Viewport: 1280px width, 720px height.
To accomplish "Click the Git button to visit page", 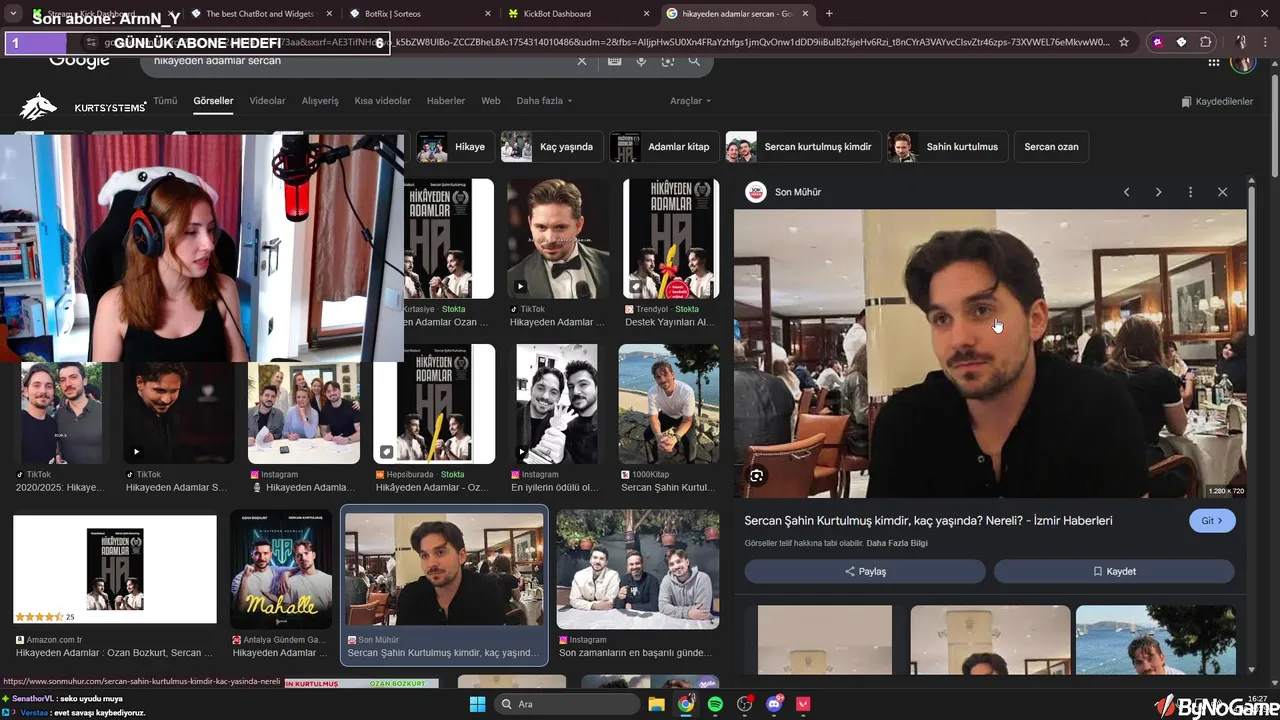I will tap(1212, 521).
